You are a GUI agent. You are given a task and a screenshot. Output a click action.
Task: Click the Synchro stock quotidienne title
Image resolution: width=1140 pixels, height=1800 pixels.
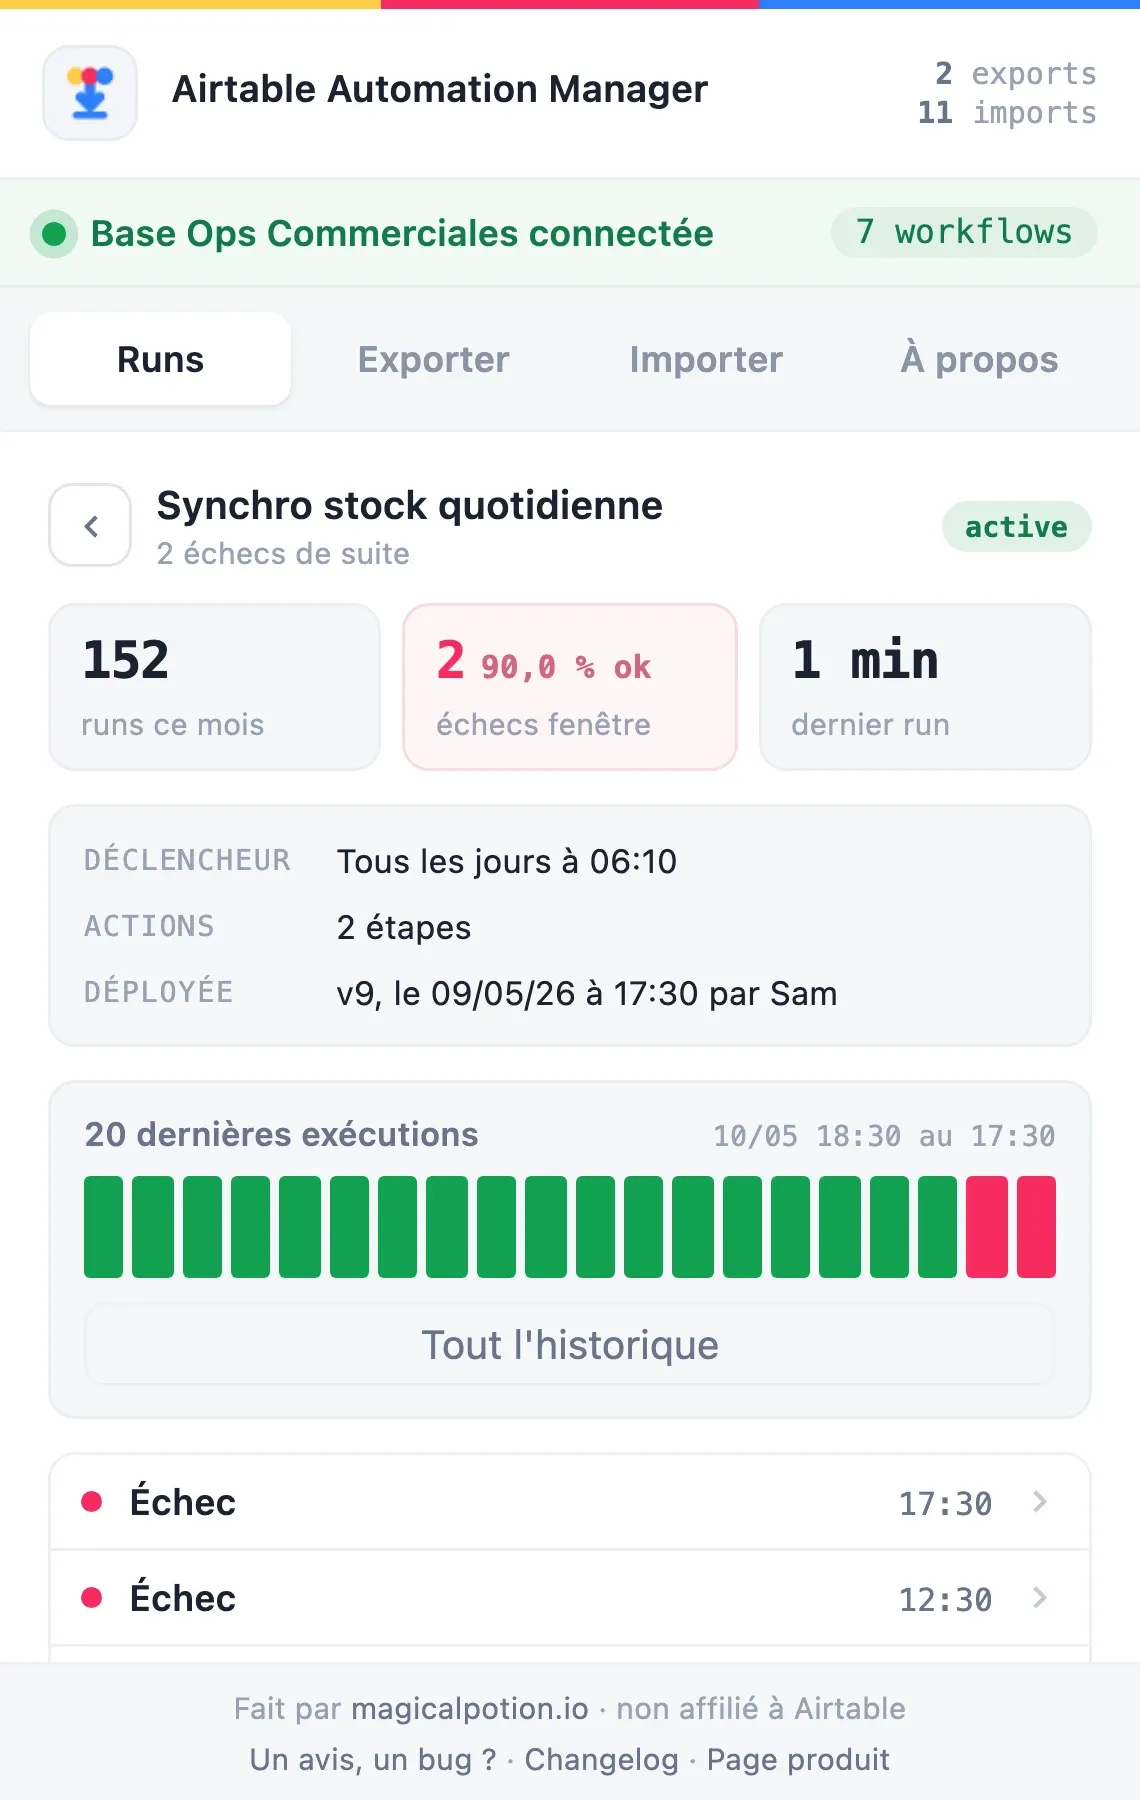point(410,505)
